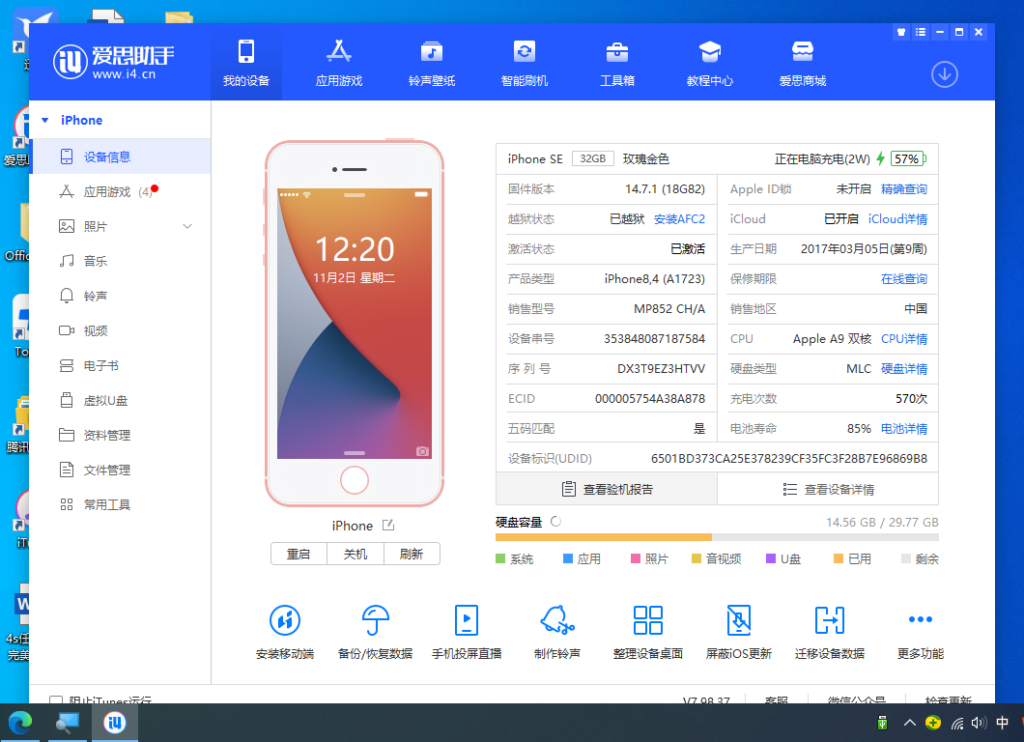The image size is (1024, 742).
Task: Click the green 系统 legend swatch
Action: [x=500, y=558]
